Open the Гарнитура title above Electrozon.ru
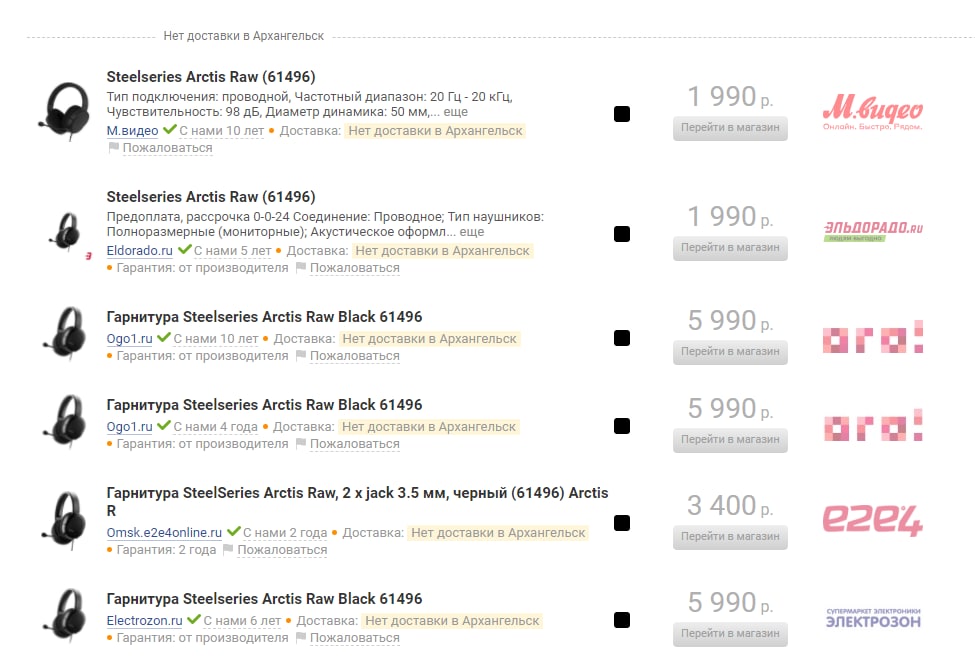 264,599
